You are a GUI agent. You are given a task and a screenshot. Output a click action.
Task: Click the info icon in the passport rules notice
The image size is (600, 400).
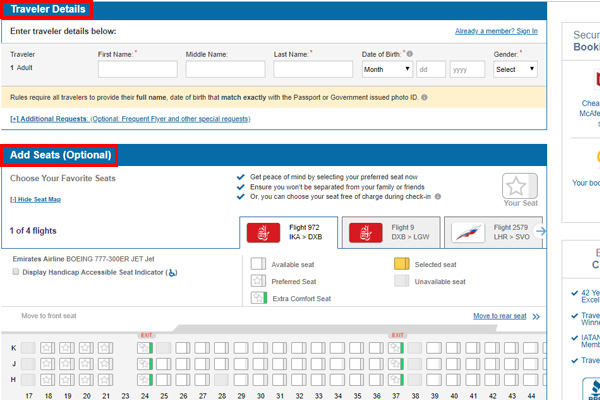coord(424,97)
